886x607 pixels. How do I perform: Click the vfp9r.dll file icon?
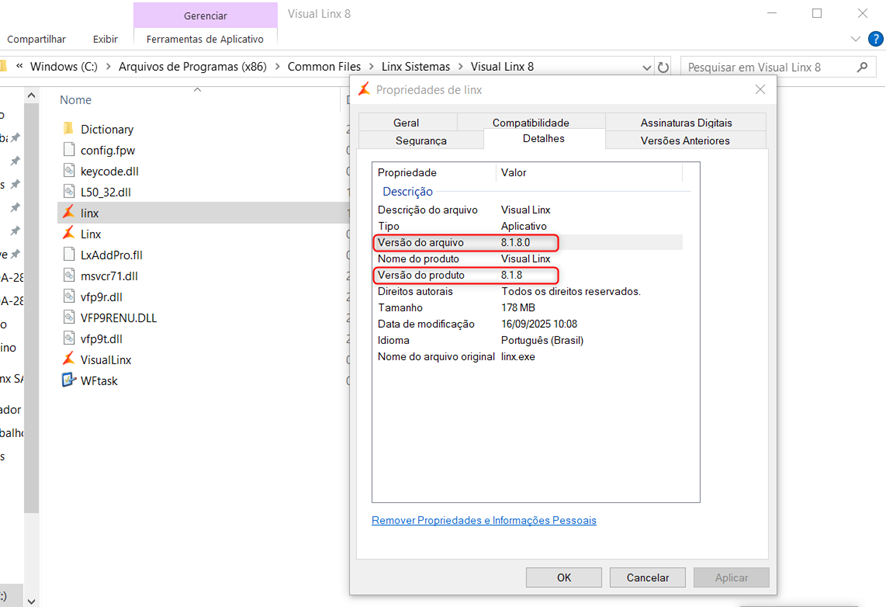68,296
